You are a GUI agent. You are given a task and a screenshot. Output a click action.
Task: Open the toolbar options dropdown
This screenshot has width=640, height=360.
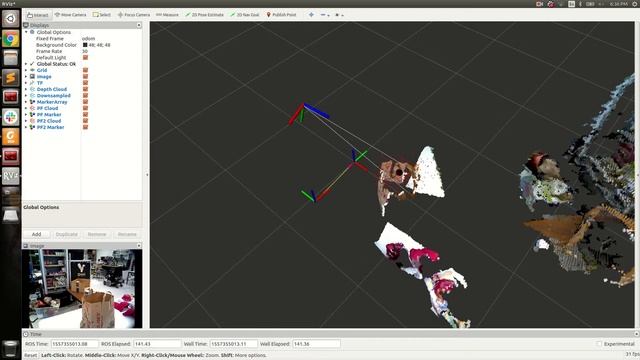[339, 15]
